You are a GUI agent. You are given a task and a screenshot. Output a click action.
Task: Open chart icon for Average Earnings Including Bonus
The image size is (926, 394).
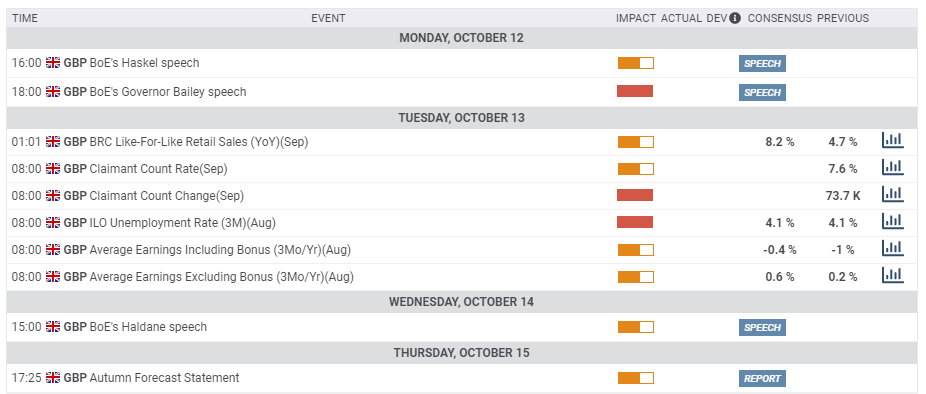[892, 249]
